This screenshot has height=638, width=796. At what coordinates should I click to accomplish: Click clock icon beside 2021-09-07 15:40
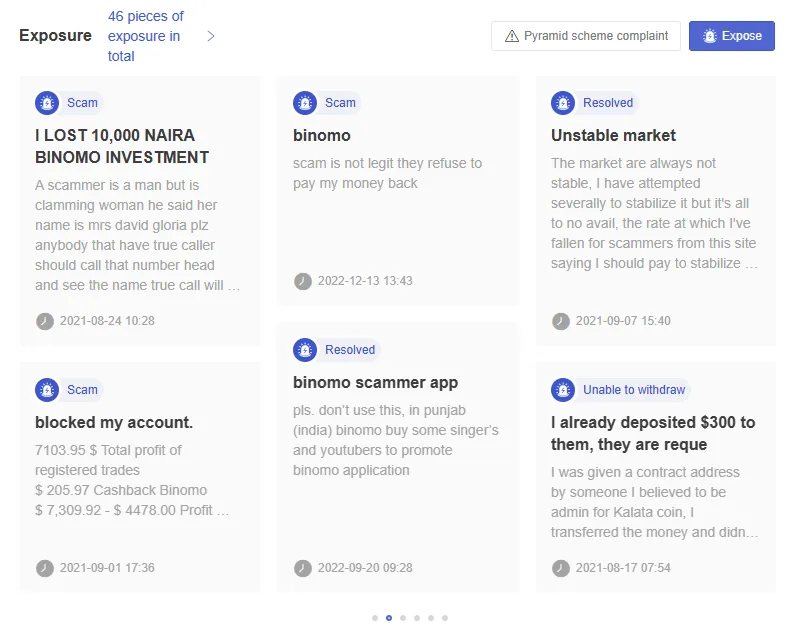[x=560, y=321]
